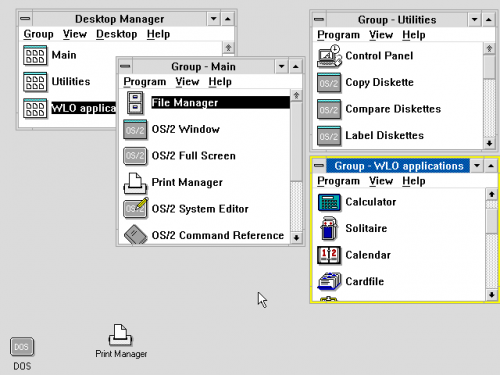Viewport: 500px width, 375px height.
Task: Open the Help menu in WLO applications window
Action: [x=414, y=181]
